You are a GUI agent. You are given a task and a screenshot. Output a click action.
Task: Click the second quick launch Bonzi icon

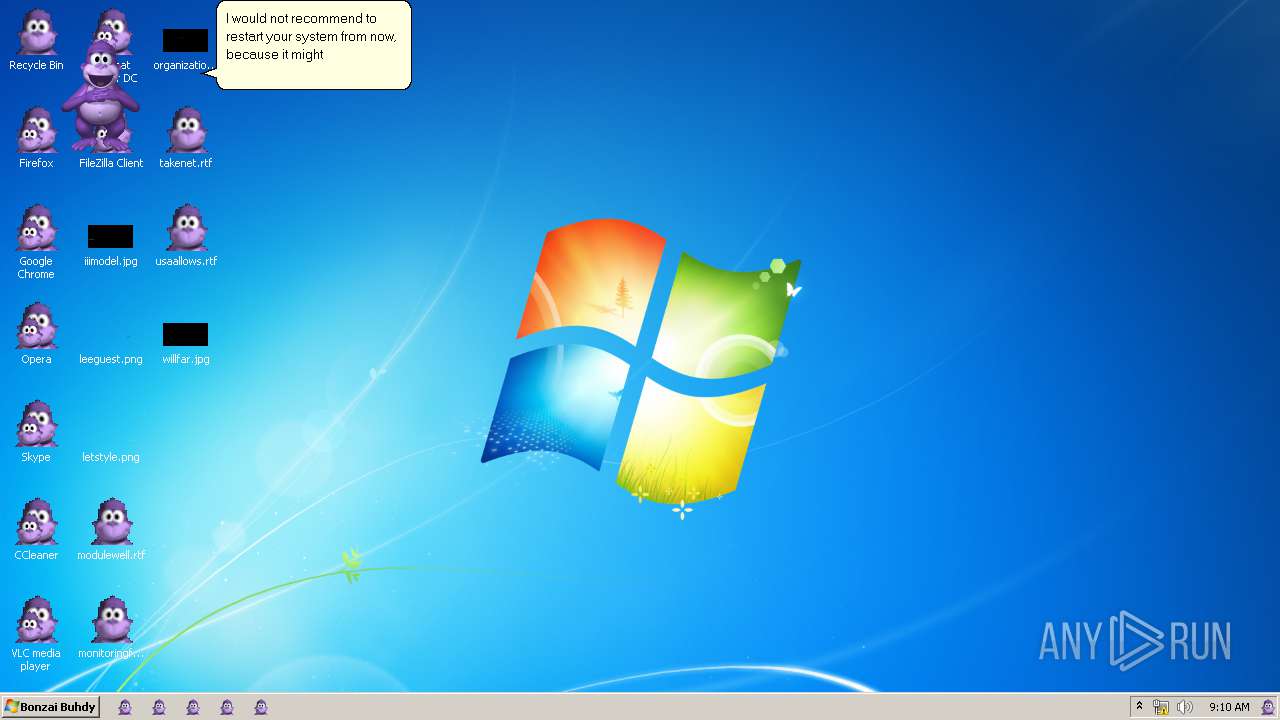point(159,707)
